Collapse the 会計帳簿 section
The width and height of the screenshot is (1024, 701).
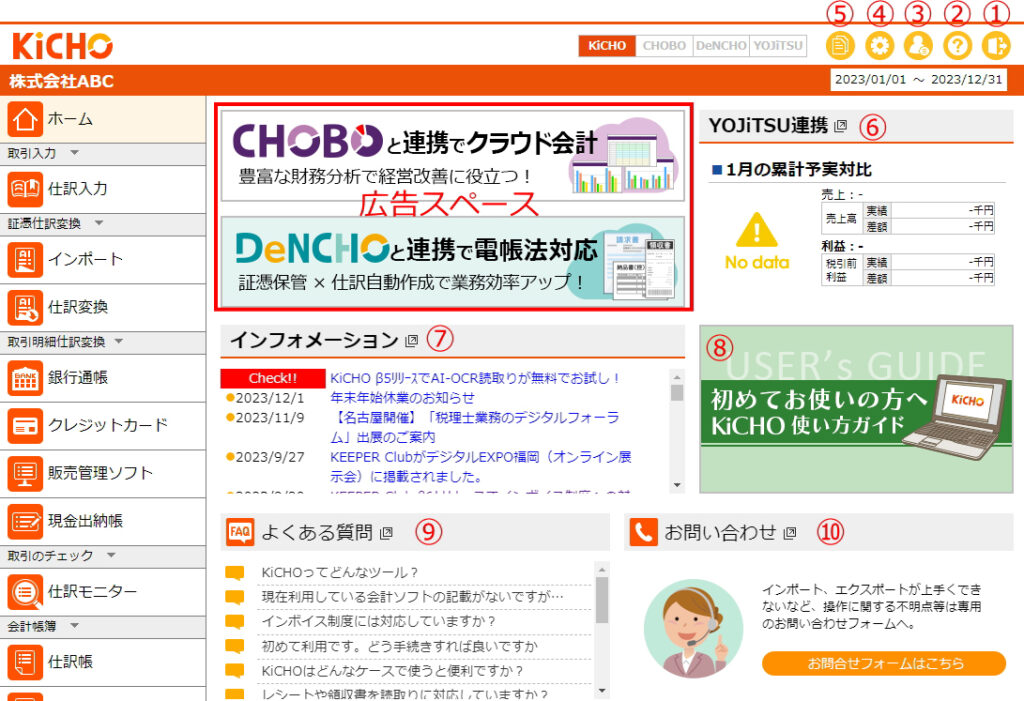tap(74, 626)
